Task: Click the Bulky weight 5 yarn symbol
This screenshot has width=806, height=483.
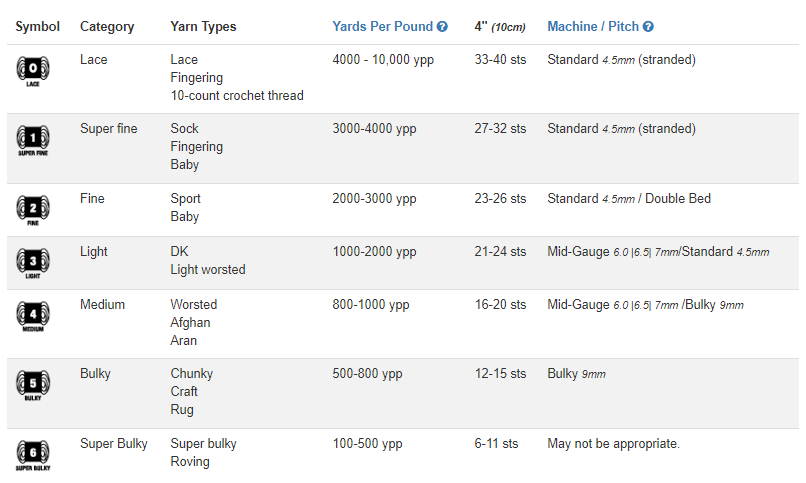Action: (x=33, y=385)
